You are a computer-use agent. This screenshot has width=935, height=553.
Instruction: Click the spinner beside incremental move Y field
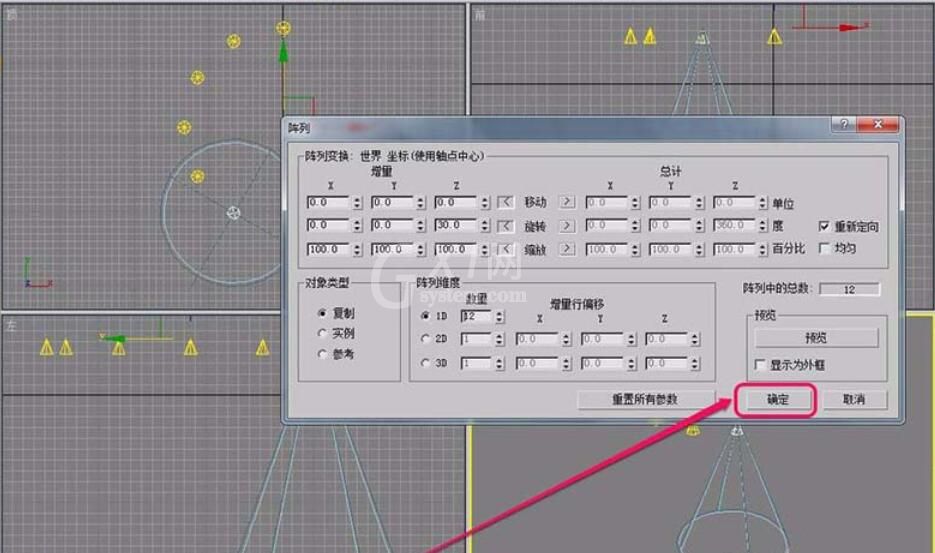pyautogui.click(x=421, y=202)
